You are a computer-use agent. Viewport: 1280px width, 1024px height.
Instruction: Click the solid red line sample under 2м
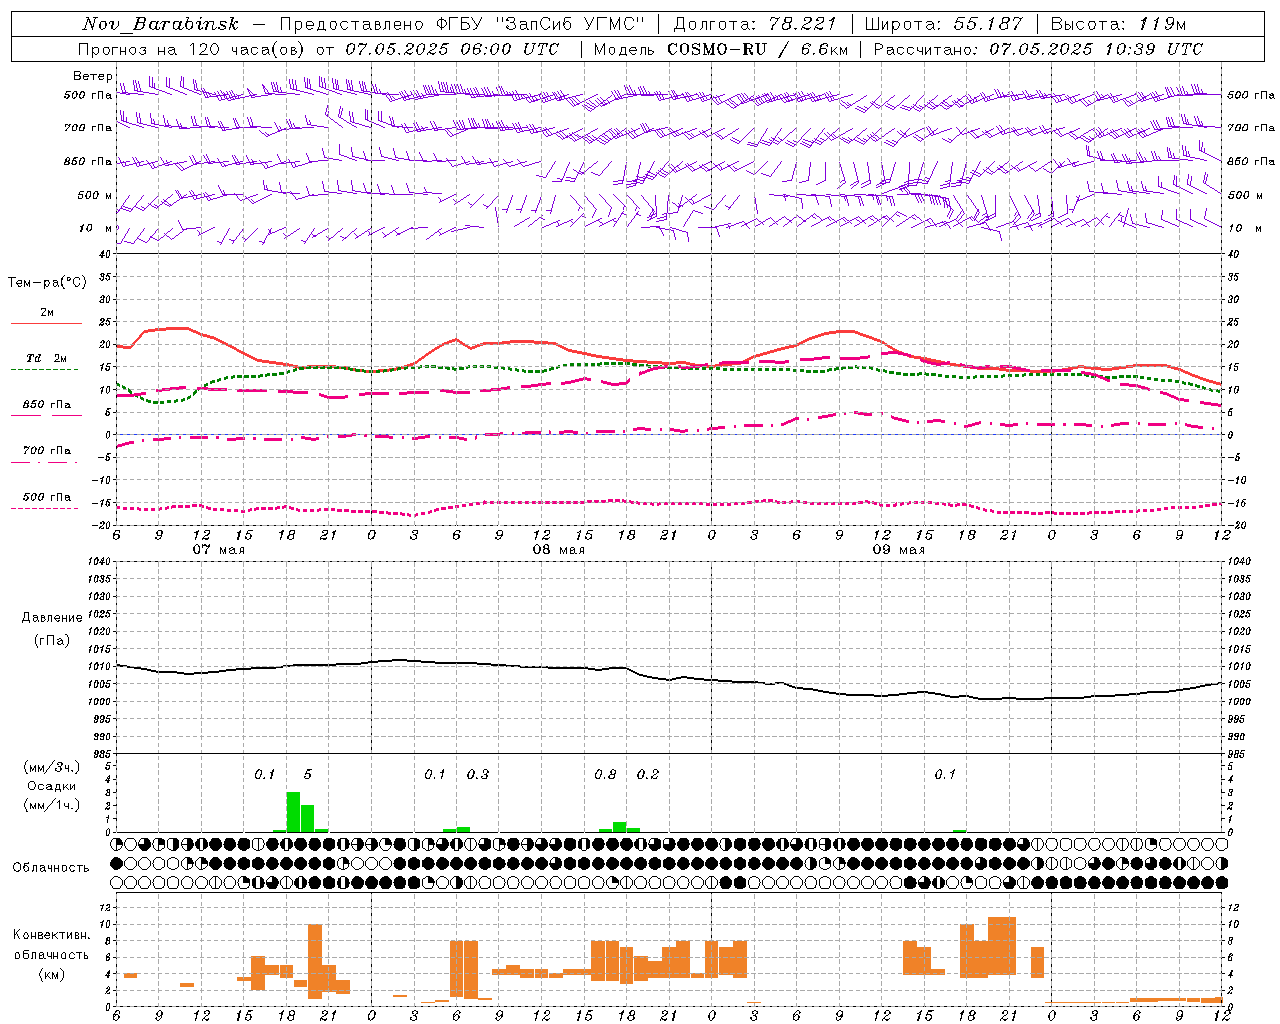pyautogui.click(x=46, y=324)
